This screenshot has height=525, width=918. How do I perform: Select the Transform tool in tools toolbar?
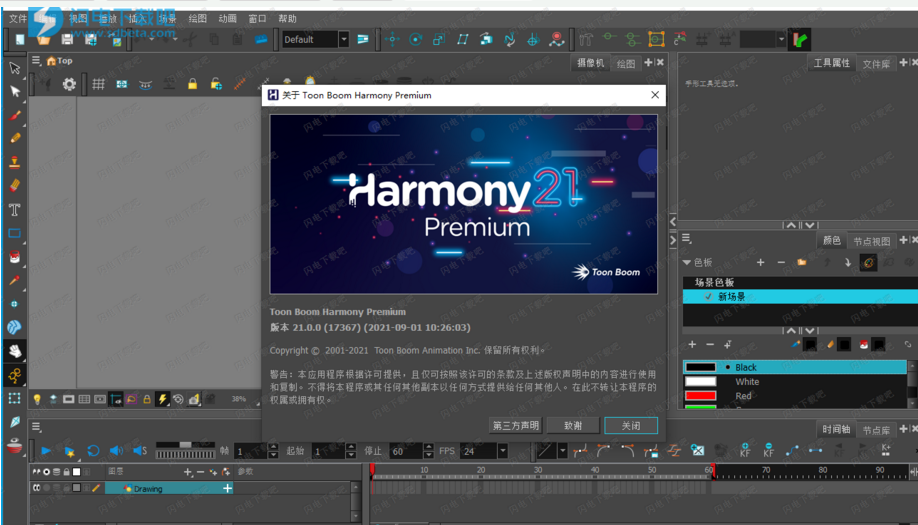tap(15, 68)
